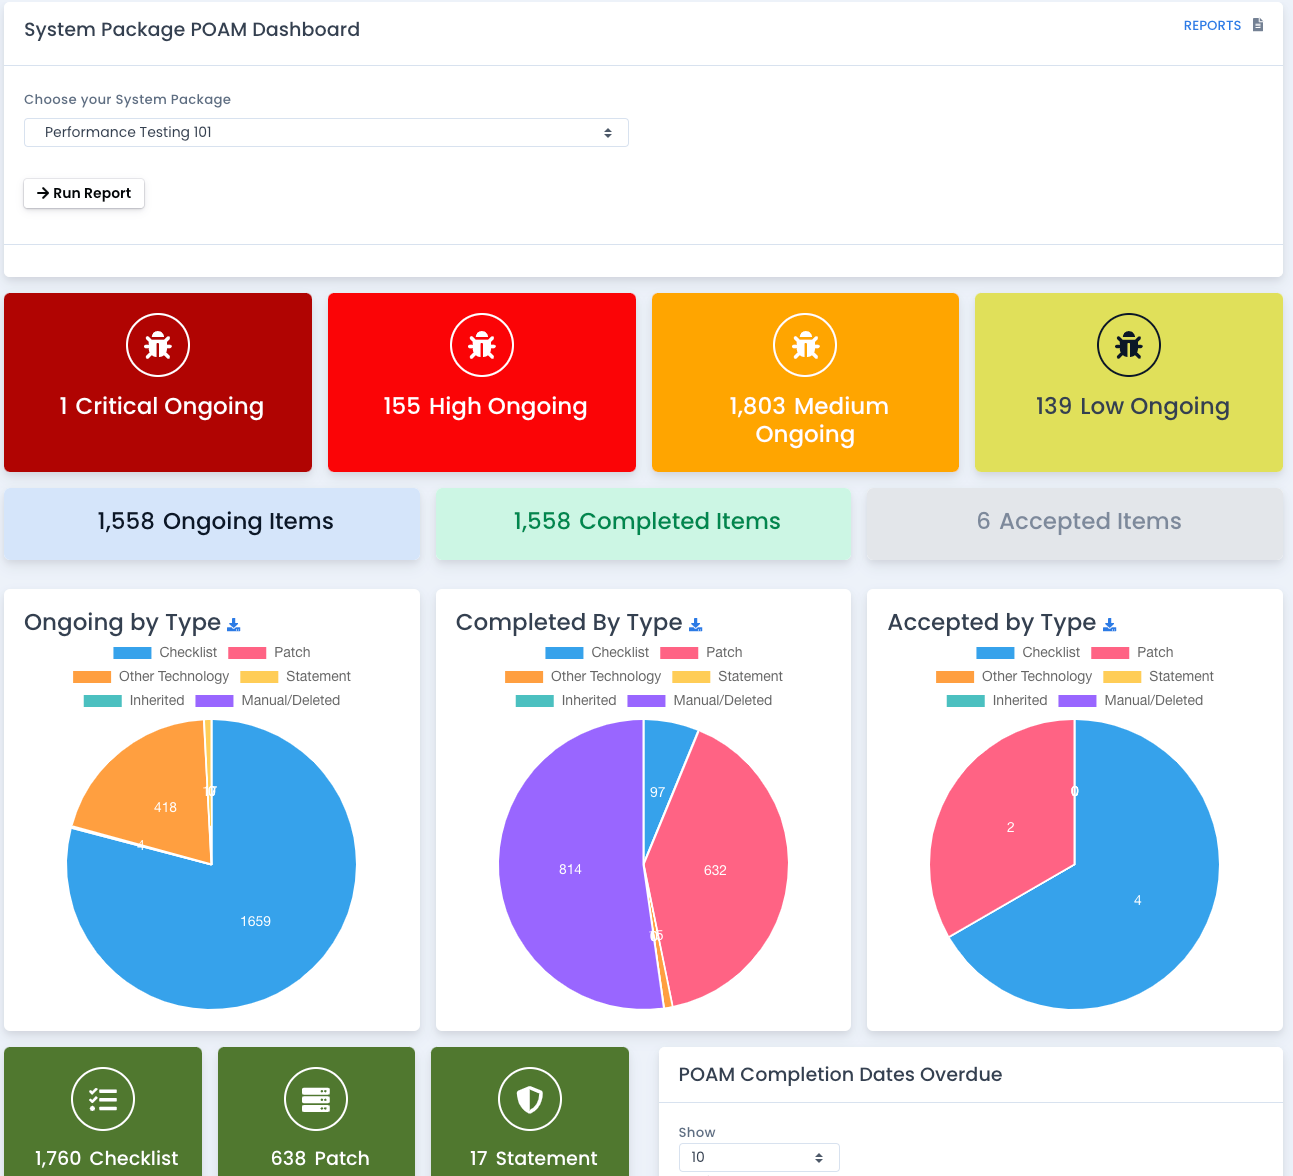Image resolution: width=1293 pixels, height=1176 pixels.
Task: Download the Accepted by Type chart
Action: point(1110,625)
